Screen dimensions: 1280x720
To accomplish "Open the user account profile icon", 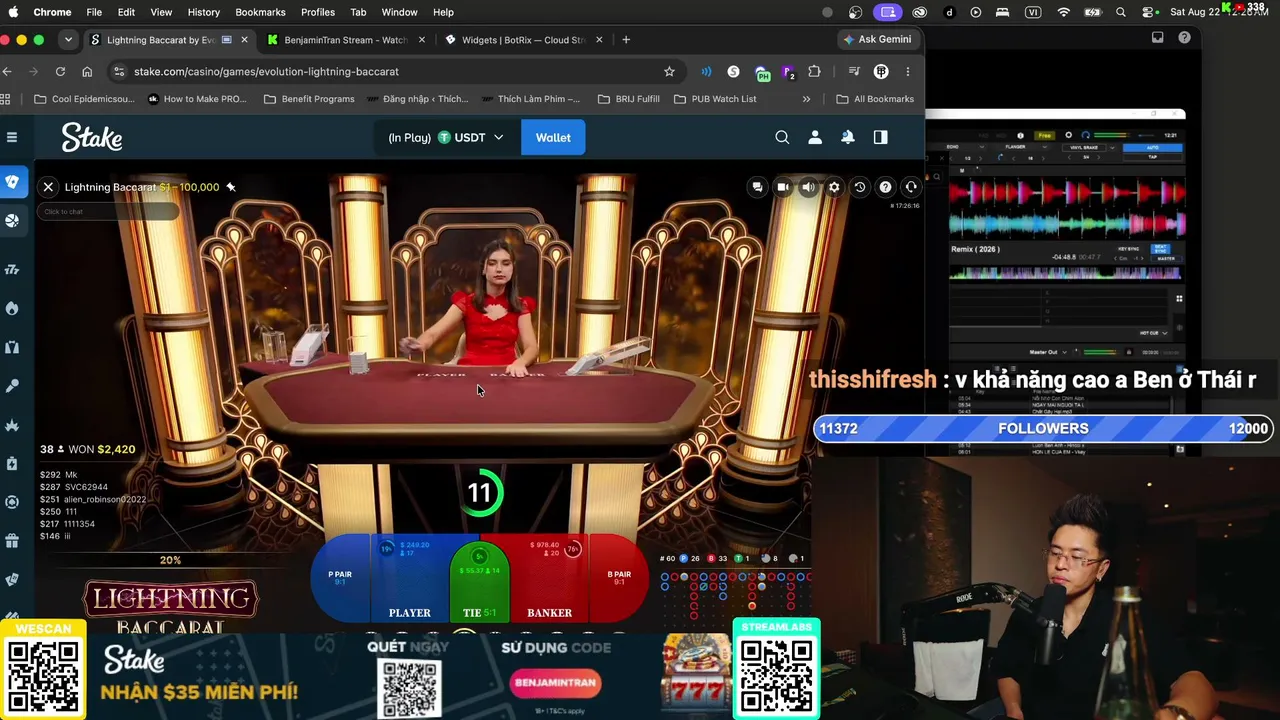I will pyautogui.click(x=815, y=137).
